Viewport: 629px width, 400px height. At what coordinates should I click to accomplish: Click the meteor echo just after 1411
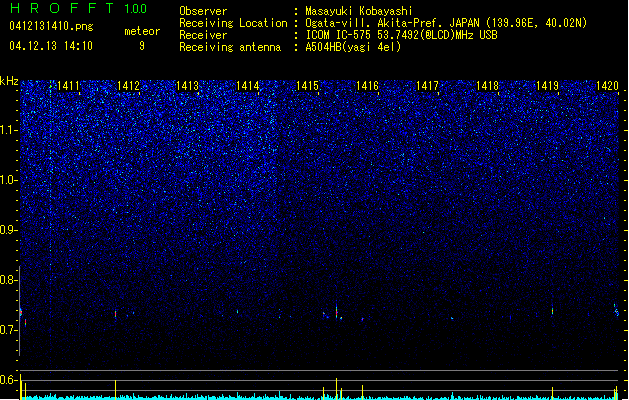click(116, 314)
